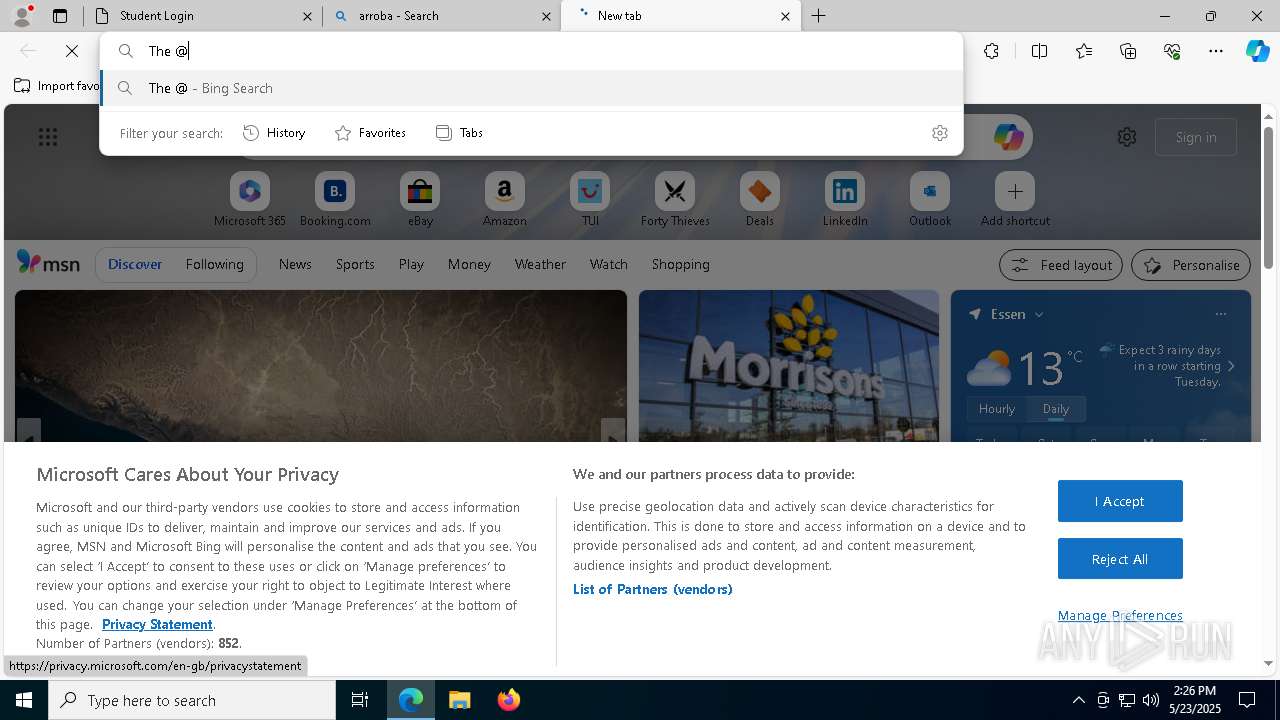The width and height of the screenshot is (1280, 720).
Task: Click the Sign in button
Action: [x=1196, y=137]
